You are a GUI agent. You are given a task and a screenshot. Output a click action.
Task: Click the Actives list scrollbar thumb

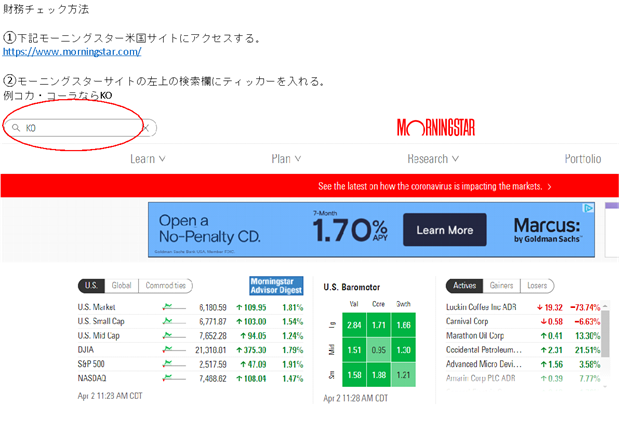pyautogui.click(x=605, y=333)
